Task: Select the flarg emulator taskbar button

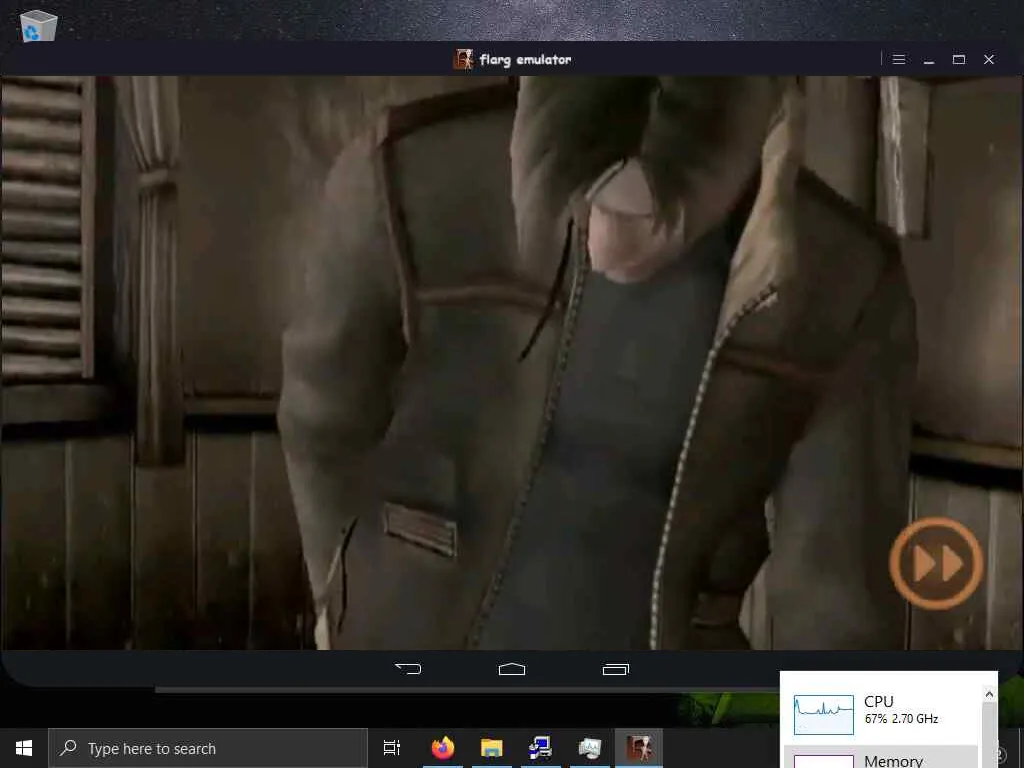Action: tap(639, 748)
